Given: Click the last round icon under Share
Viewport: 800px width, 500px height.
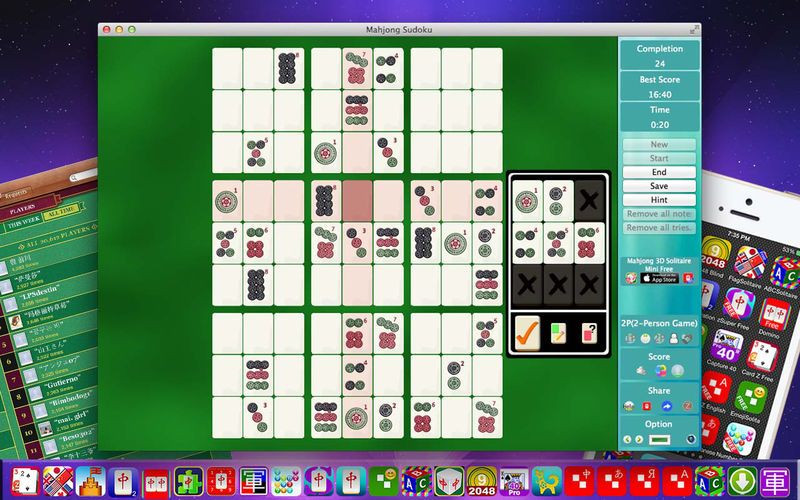Looking at the screenshot, I should (x=688, y=406).
